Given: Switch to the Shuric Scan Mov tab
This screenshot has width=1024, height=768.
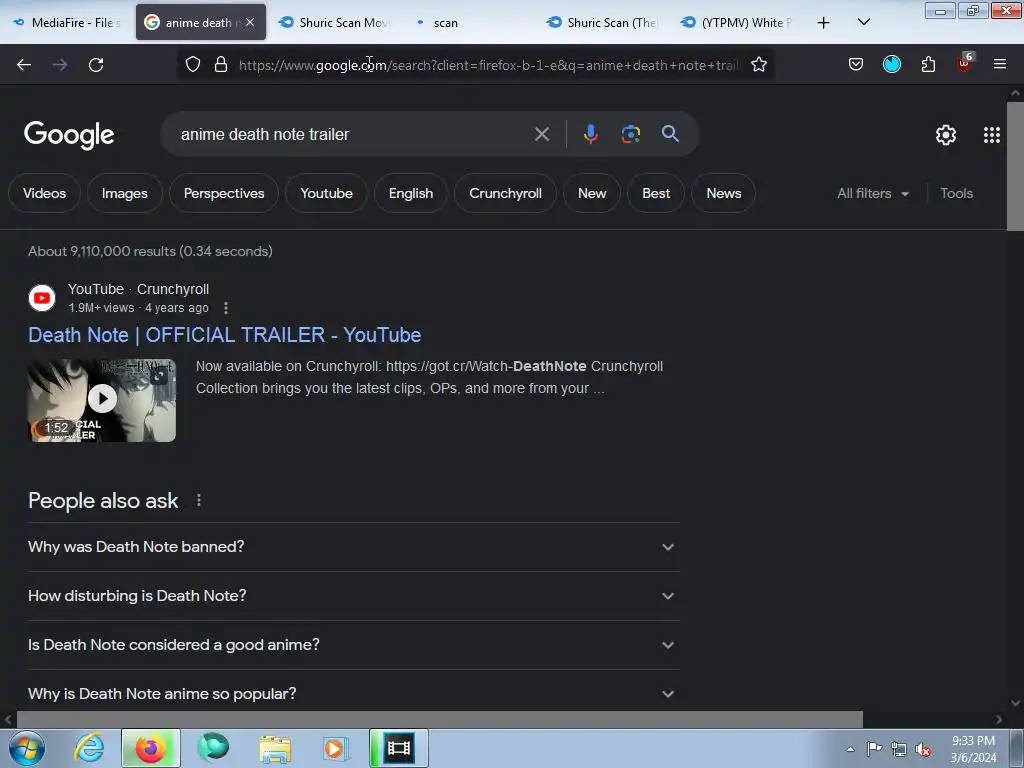Looking at the screenshot, I should point(333,22).
